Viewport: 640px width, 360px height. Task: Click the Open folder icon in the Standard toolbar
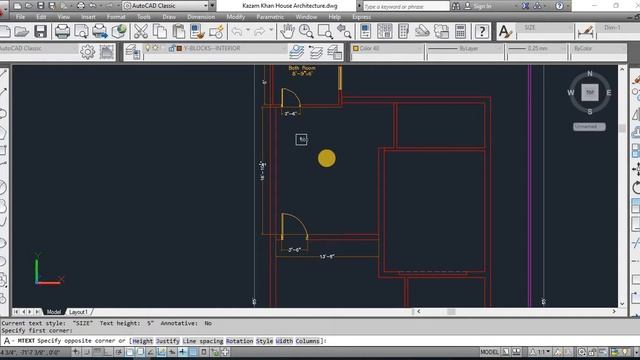pos(21,31)
